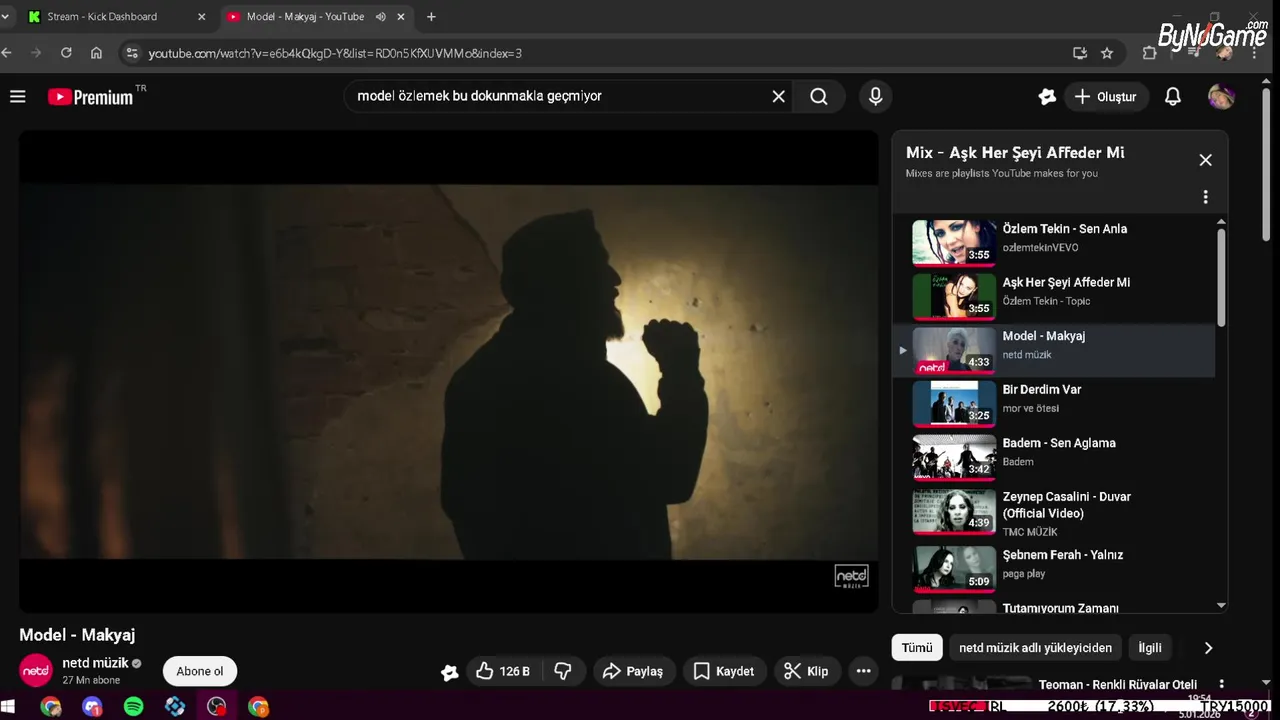Screen dimensions: 1280x720
Task: Click the sparkle Ask icon below video
Action: pos(450,672)
